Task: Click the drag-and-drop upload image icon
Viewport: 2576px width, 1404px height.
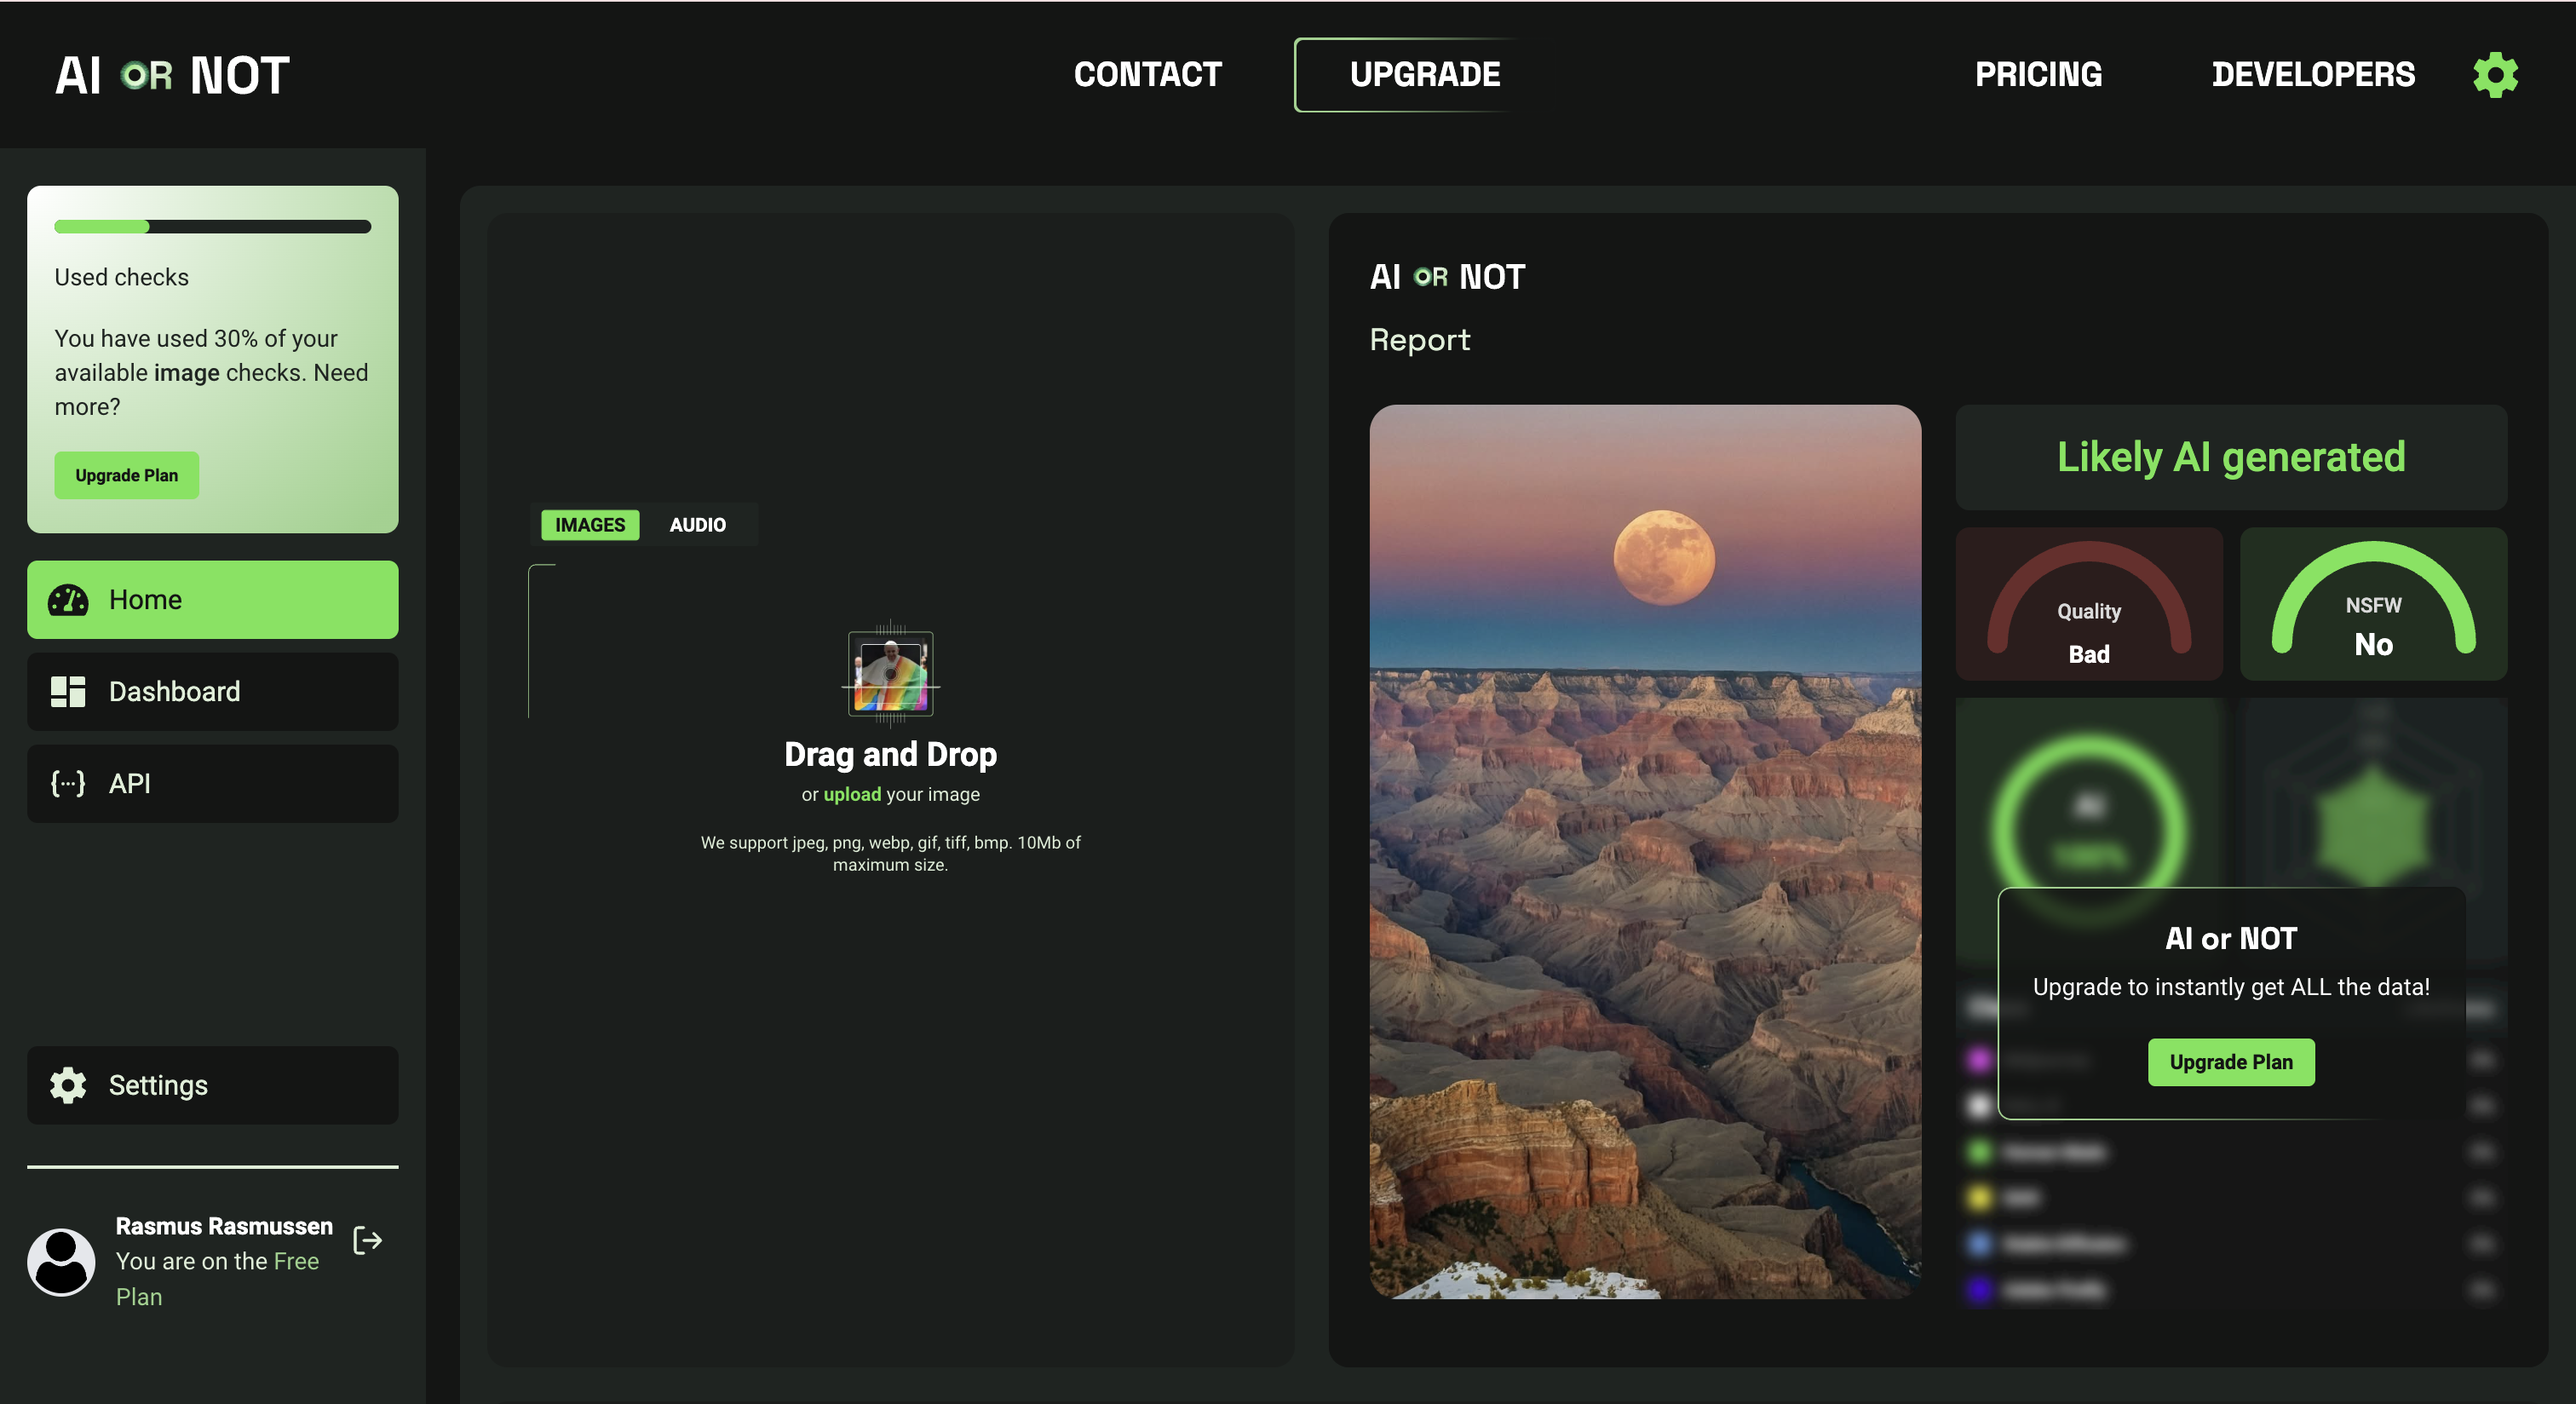Action: (890, 673)
